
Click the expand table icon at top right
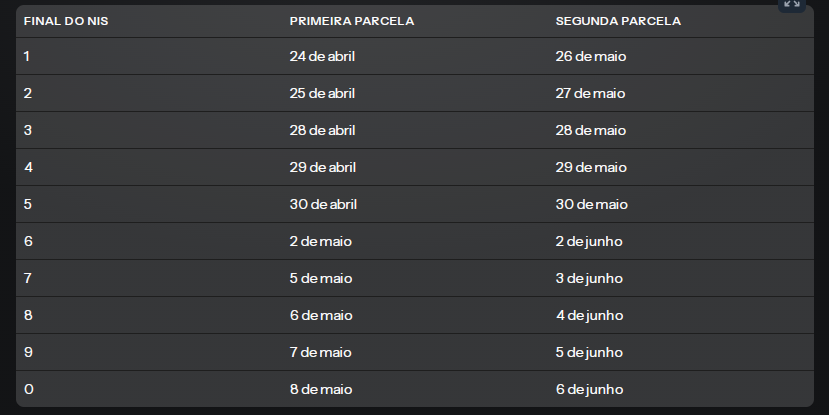791,4
